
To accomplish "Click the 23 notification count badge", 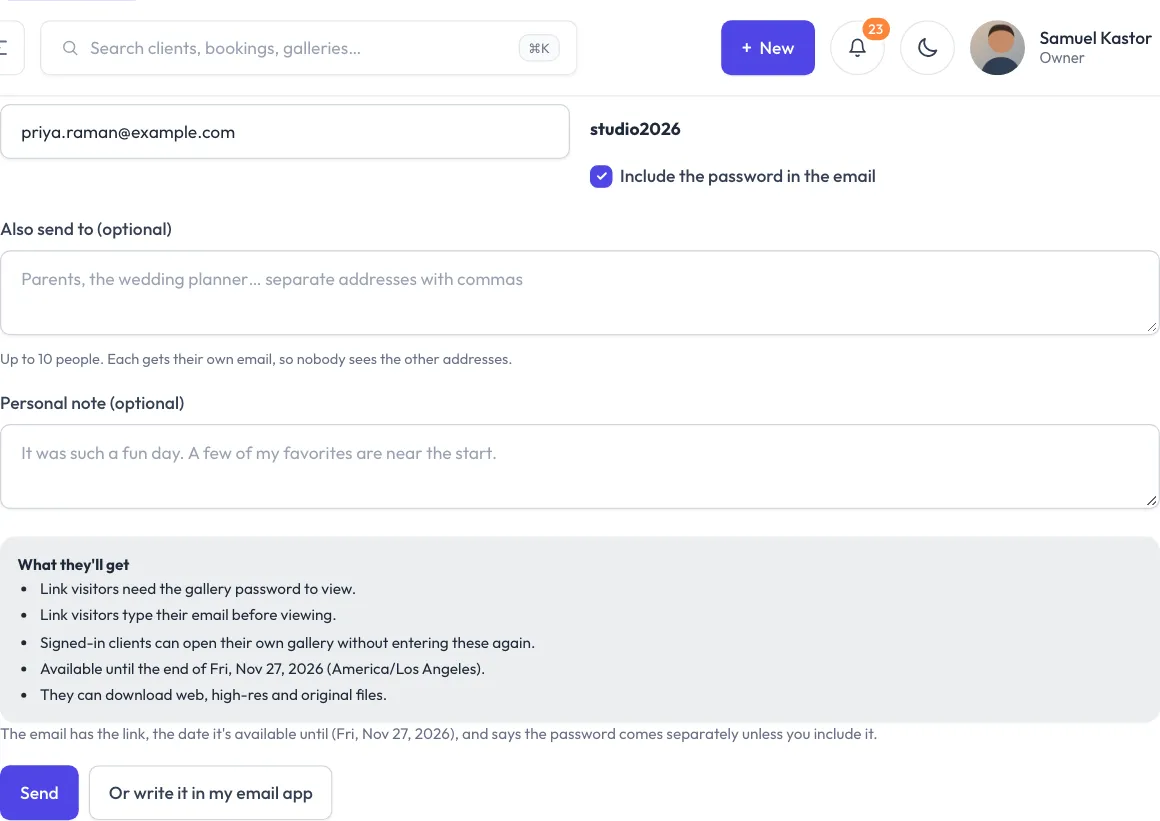I will click(x=876, y=29).
